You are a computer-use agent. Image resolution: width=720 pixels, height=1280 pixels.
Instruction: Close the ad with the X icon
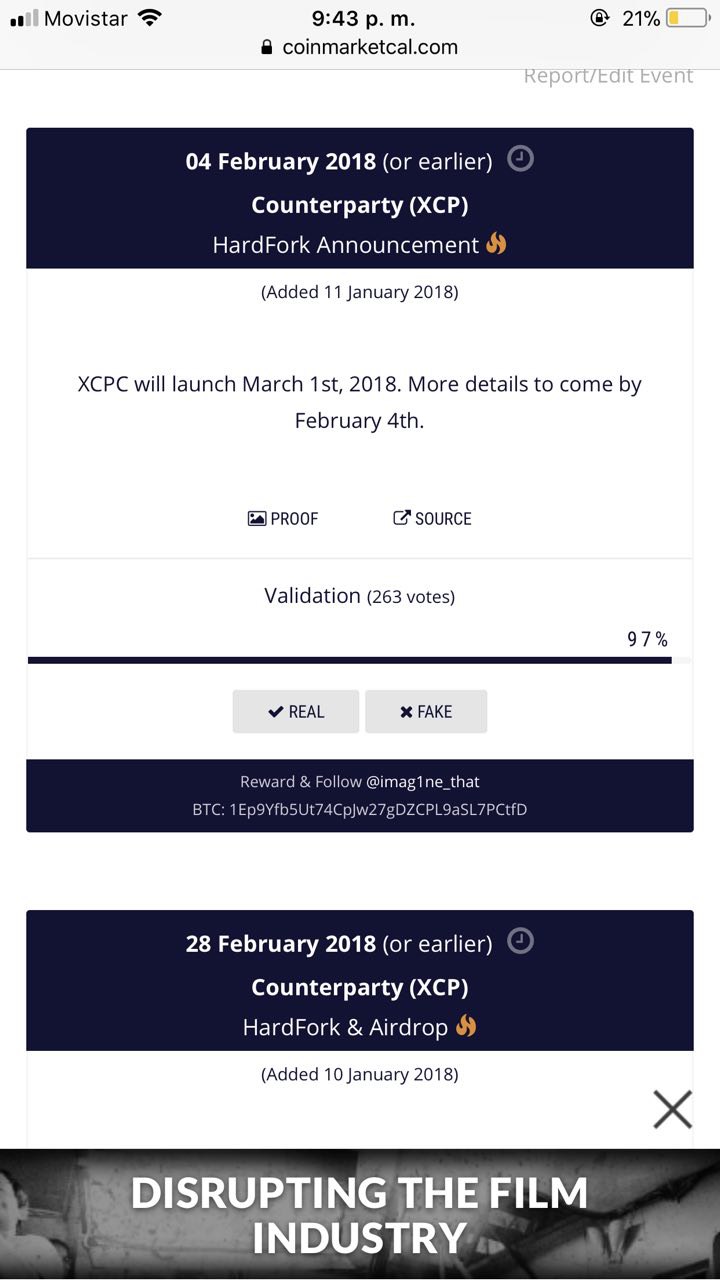coord(672,1109)
